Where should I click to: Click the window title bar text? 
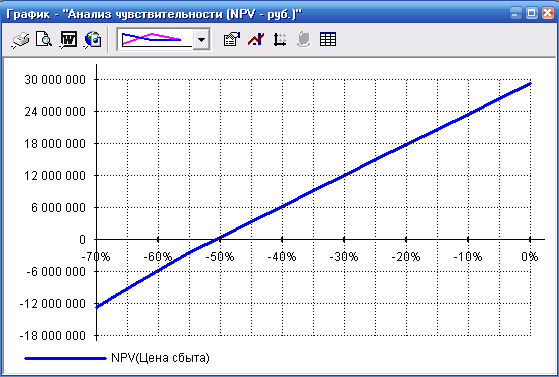coord(154,14)
